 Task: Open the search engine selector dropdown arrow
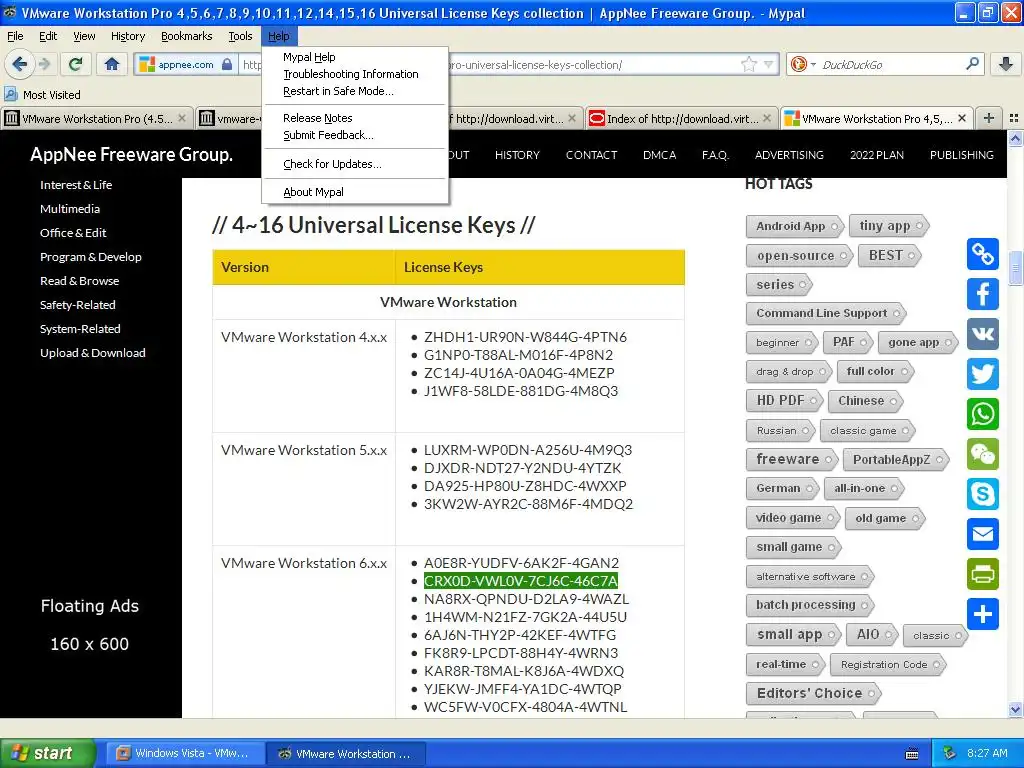coord(813,64)
